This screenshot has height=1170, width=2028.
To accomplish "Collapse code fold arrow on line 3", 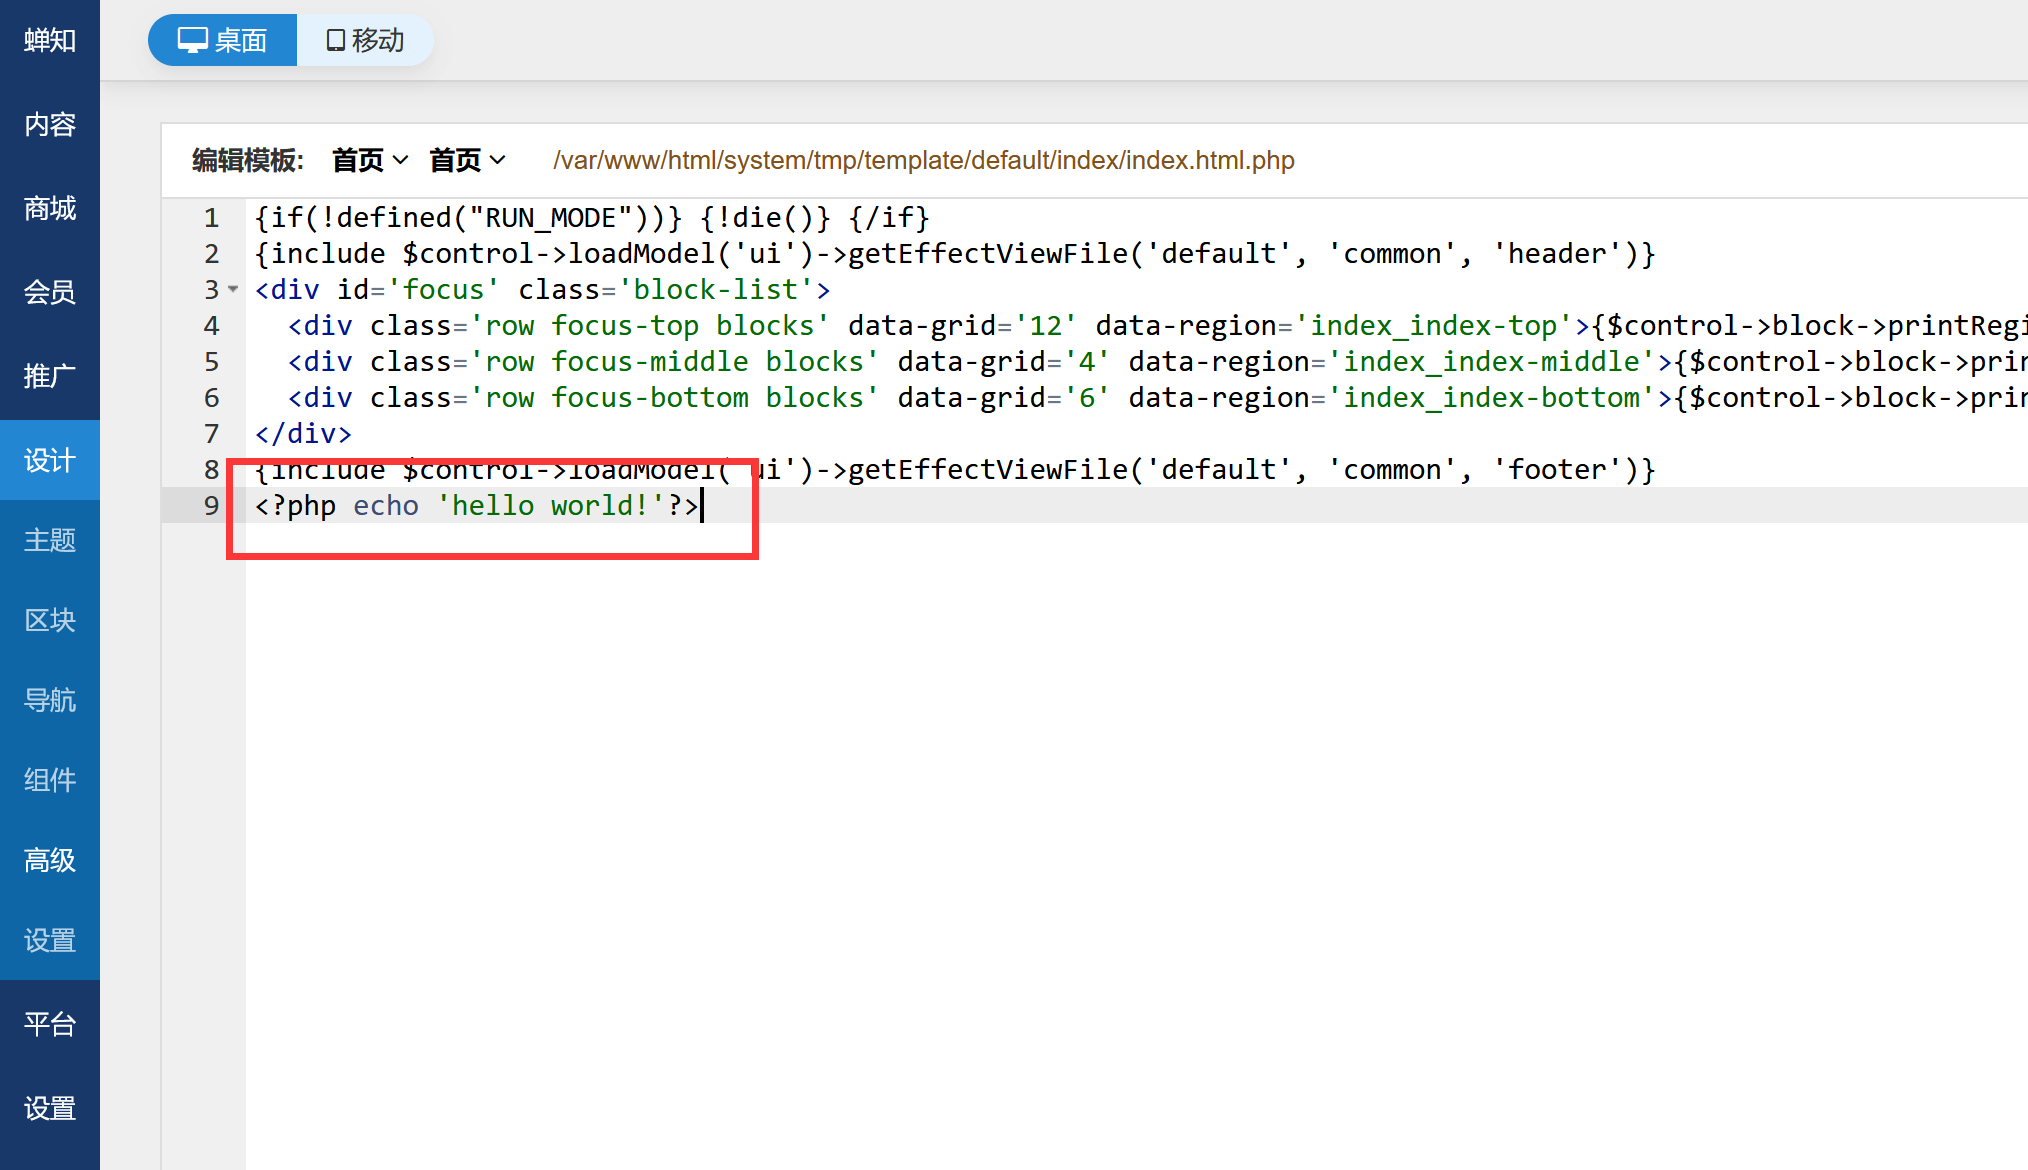I will (233, 289).
